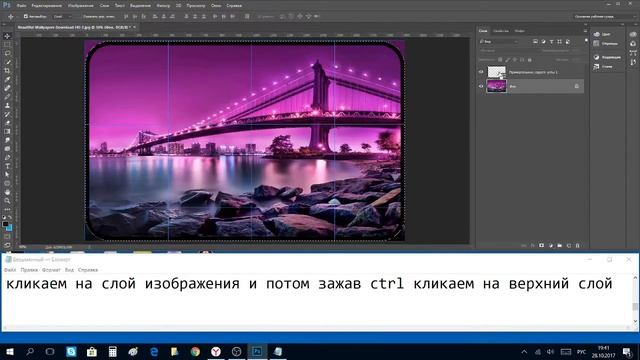Open Notepad's Файл menu
The image size is (640, 360).
point(10,270)
